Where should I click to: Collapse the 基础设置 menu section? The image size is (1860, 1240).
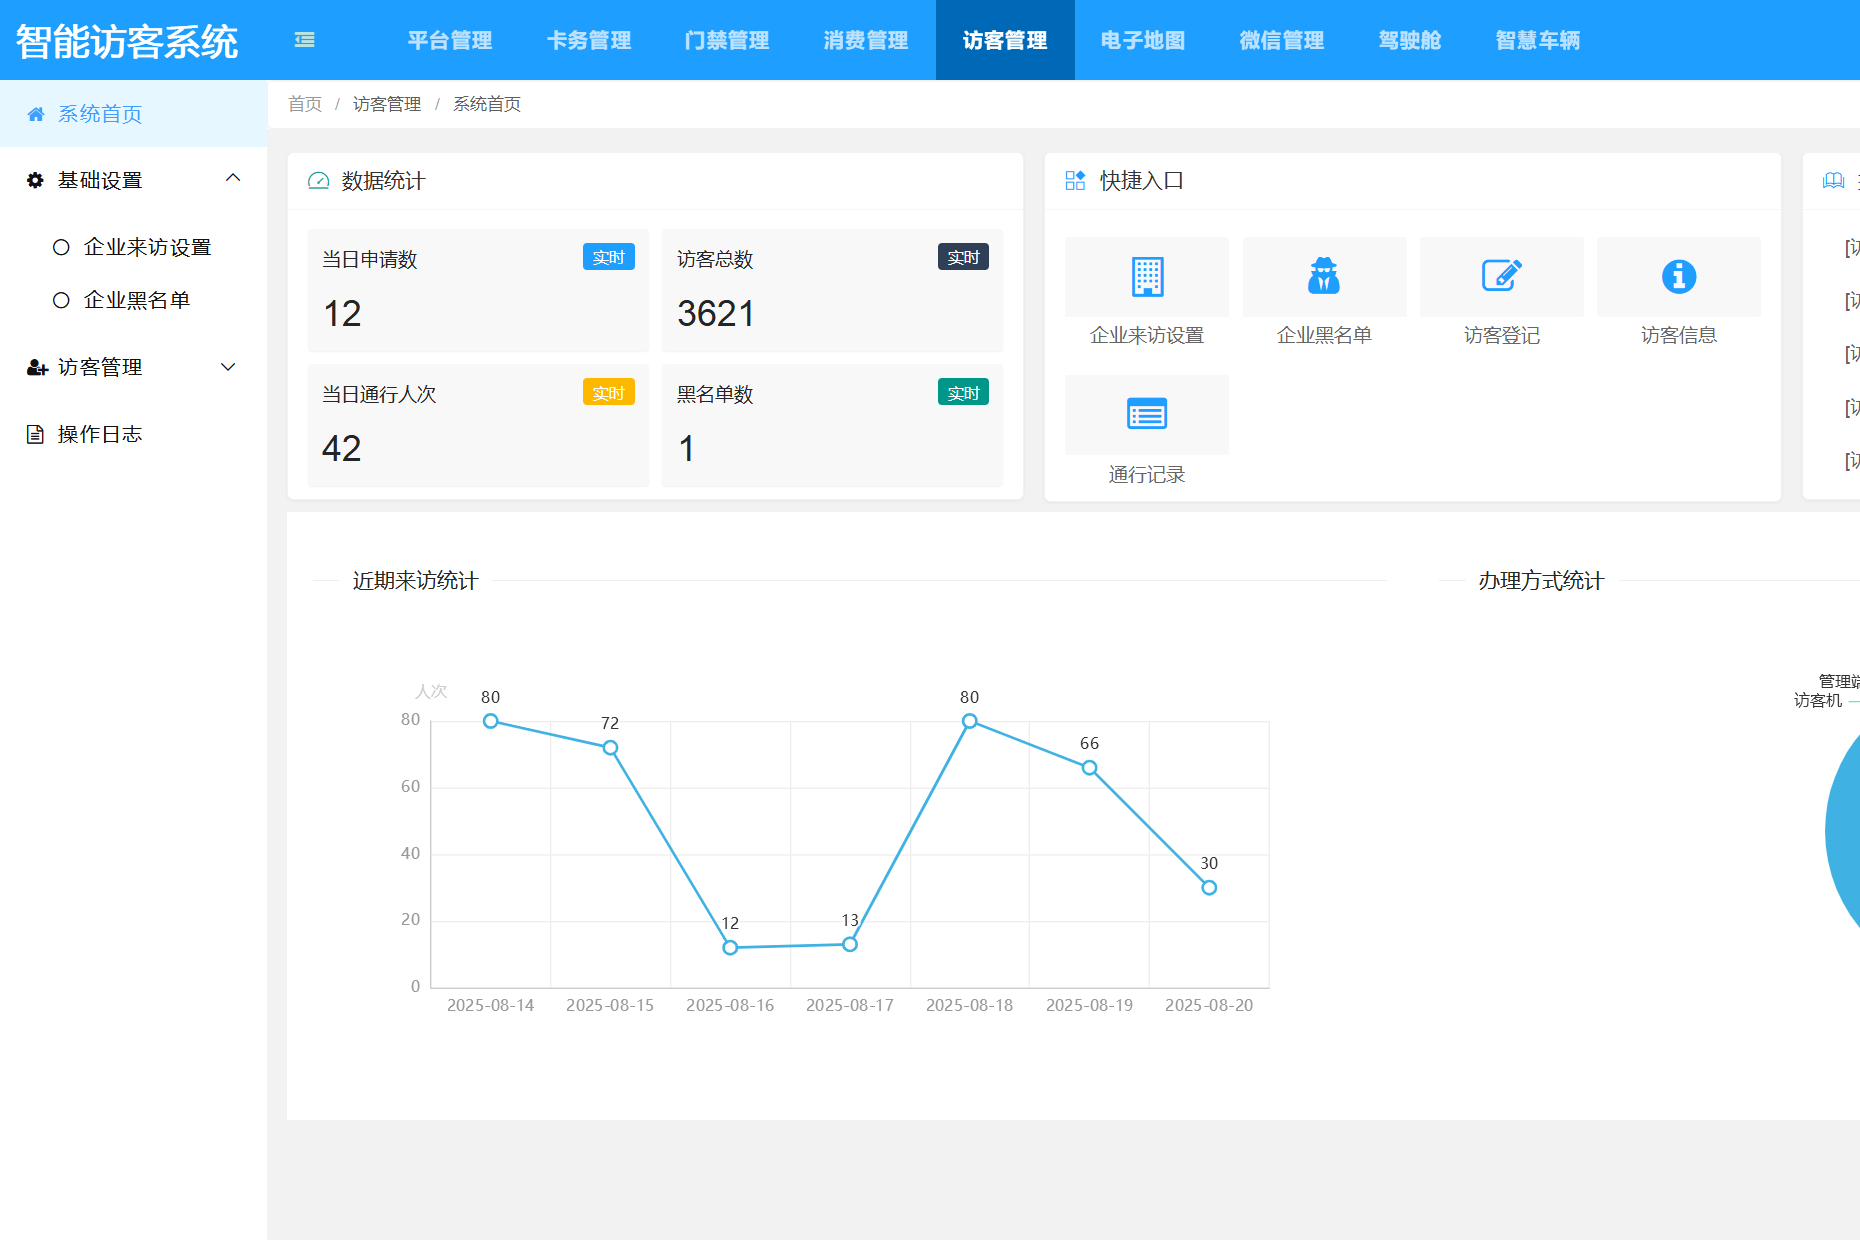232,179
